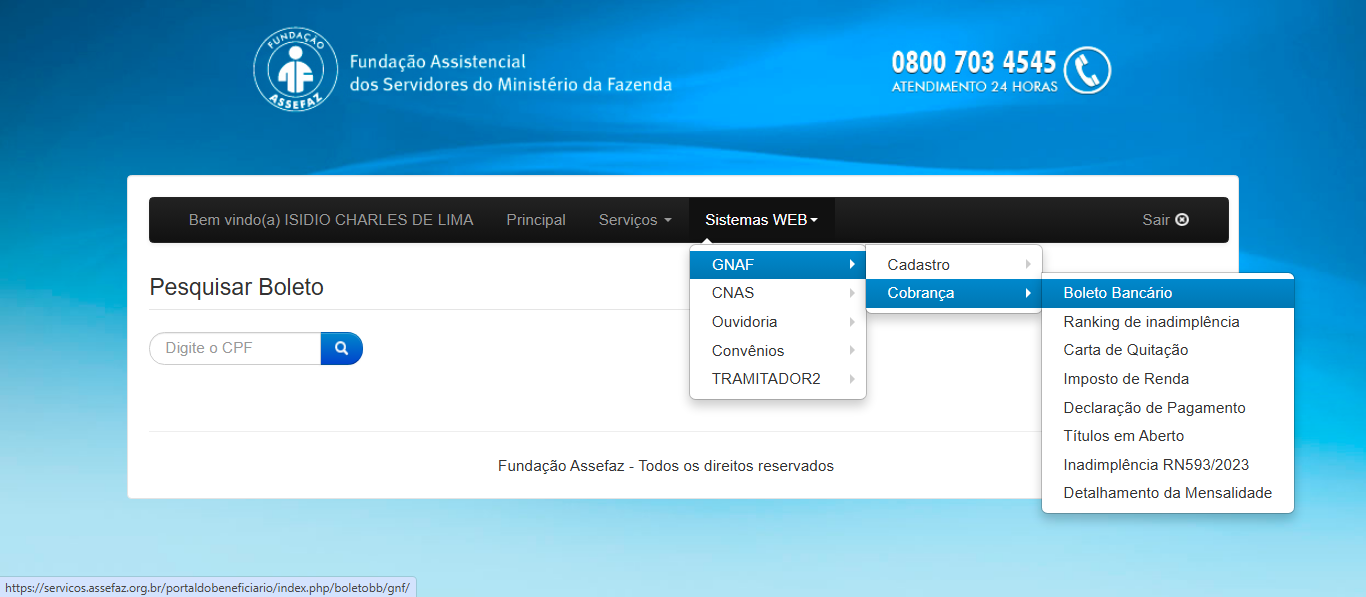Click the magnifier search button
Image resolution: width=1366 pixels, height=597 pixels.
point(341,348)
